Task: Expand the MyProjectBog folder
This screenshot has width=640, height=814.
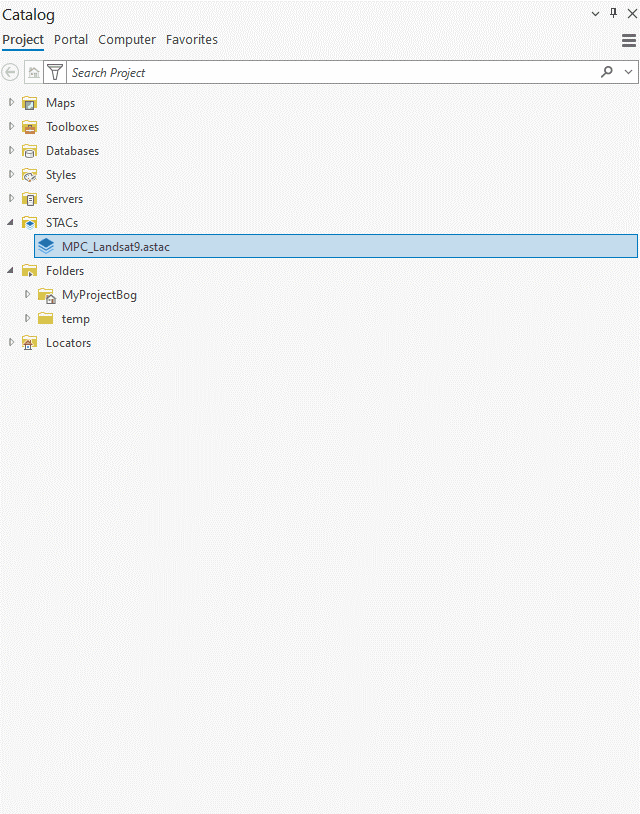Action: tap(27, 294)
